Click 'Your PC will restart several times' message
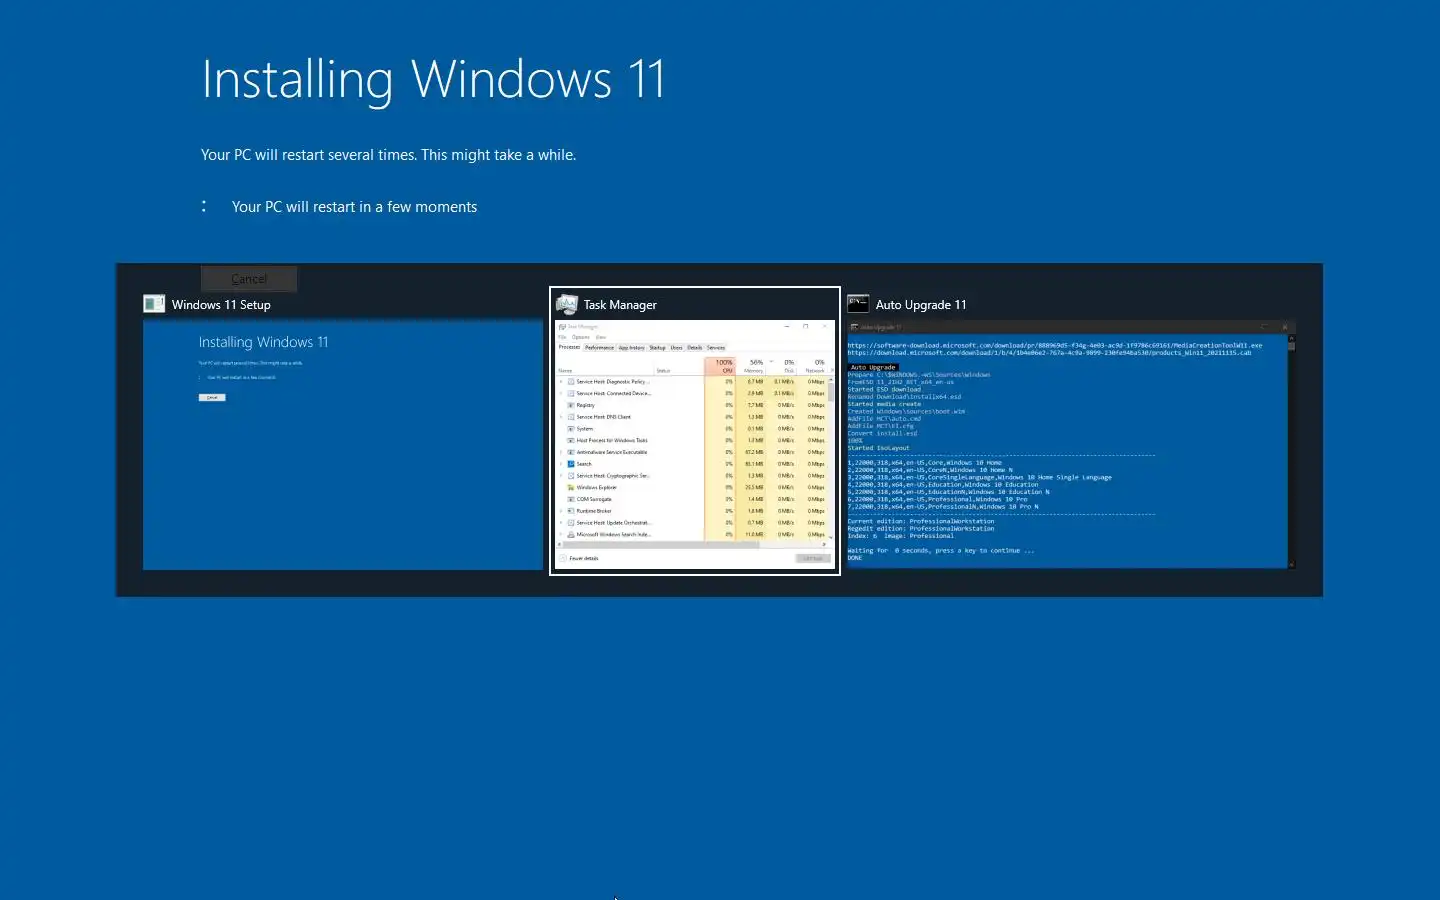The height and width of the screenshot is (900, 1440). [x=388, y=155]
